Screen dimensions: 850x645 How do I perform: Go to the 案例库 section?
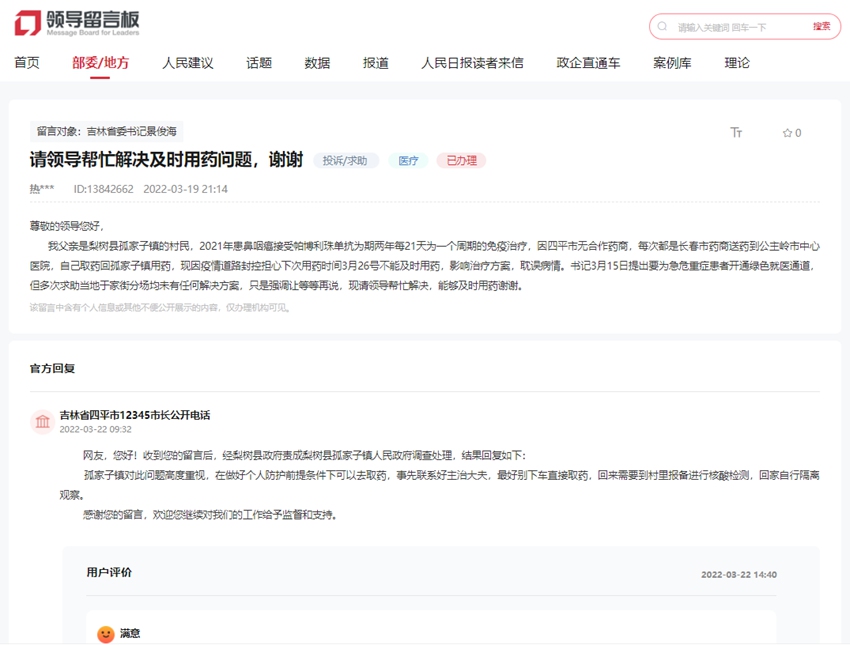673,62
